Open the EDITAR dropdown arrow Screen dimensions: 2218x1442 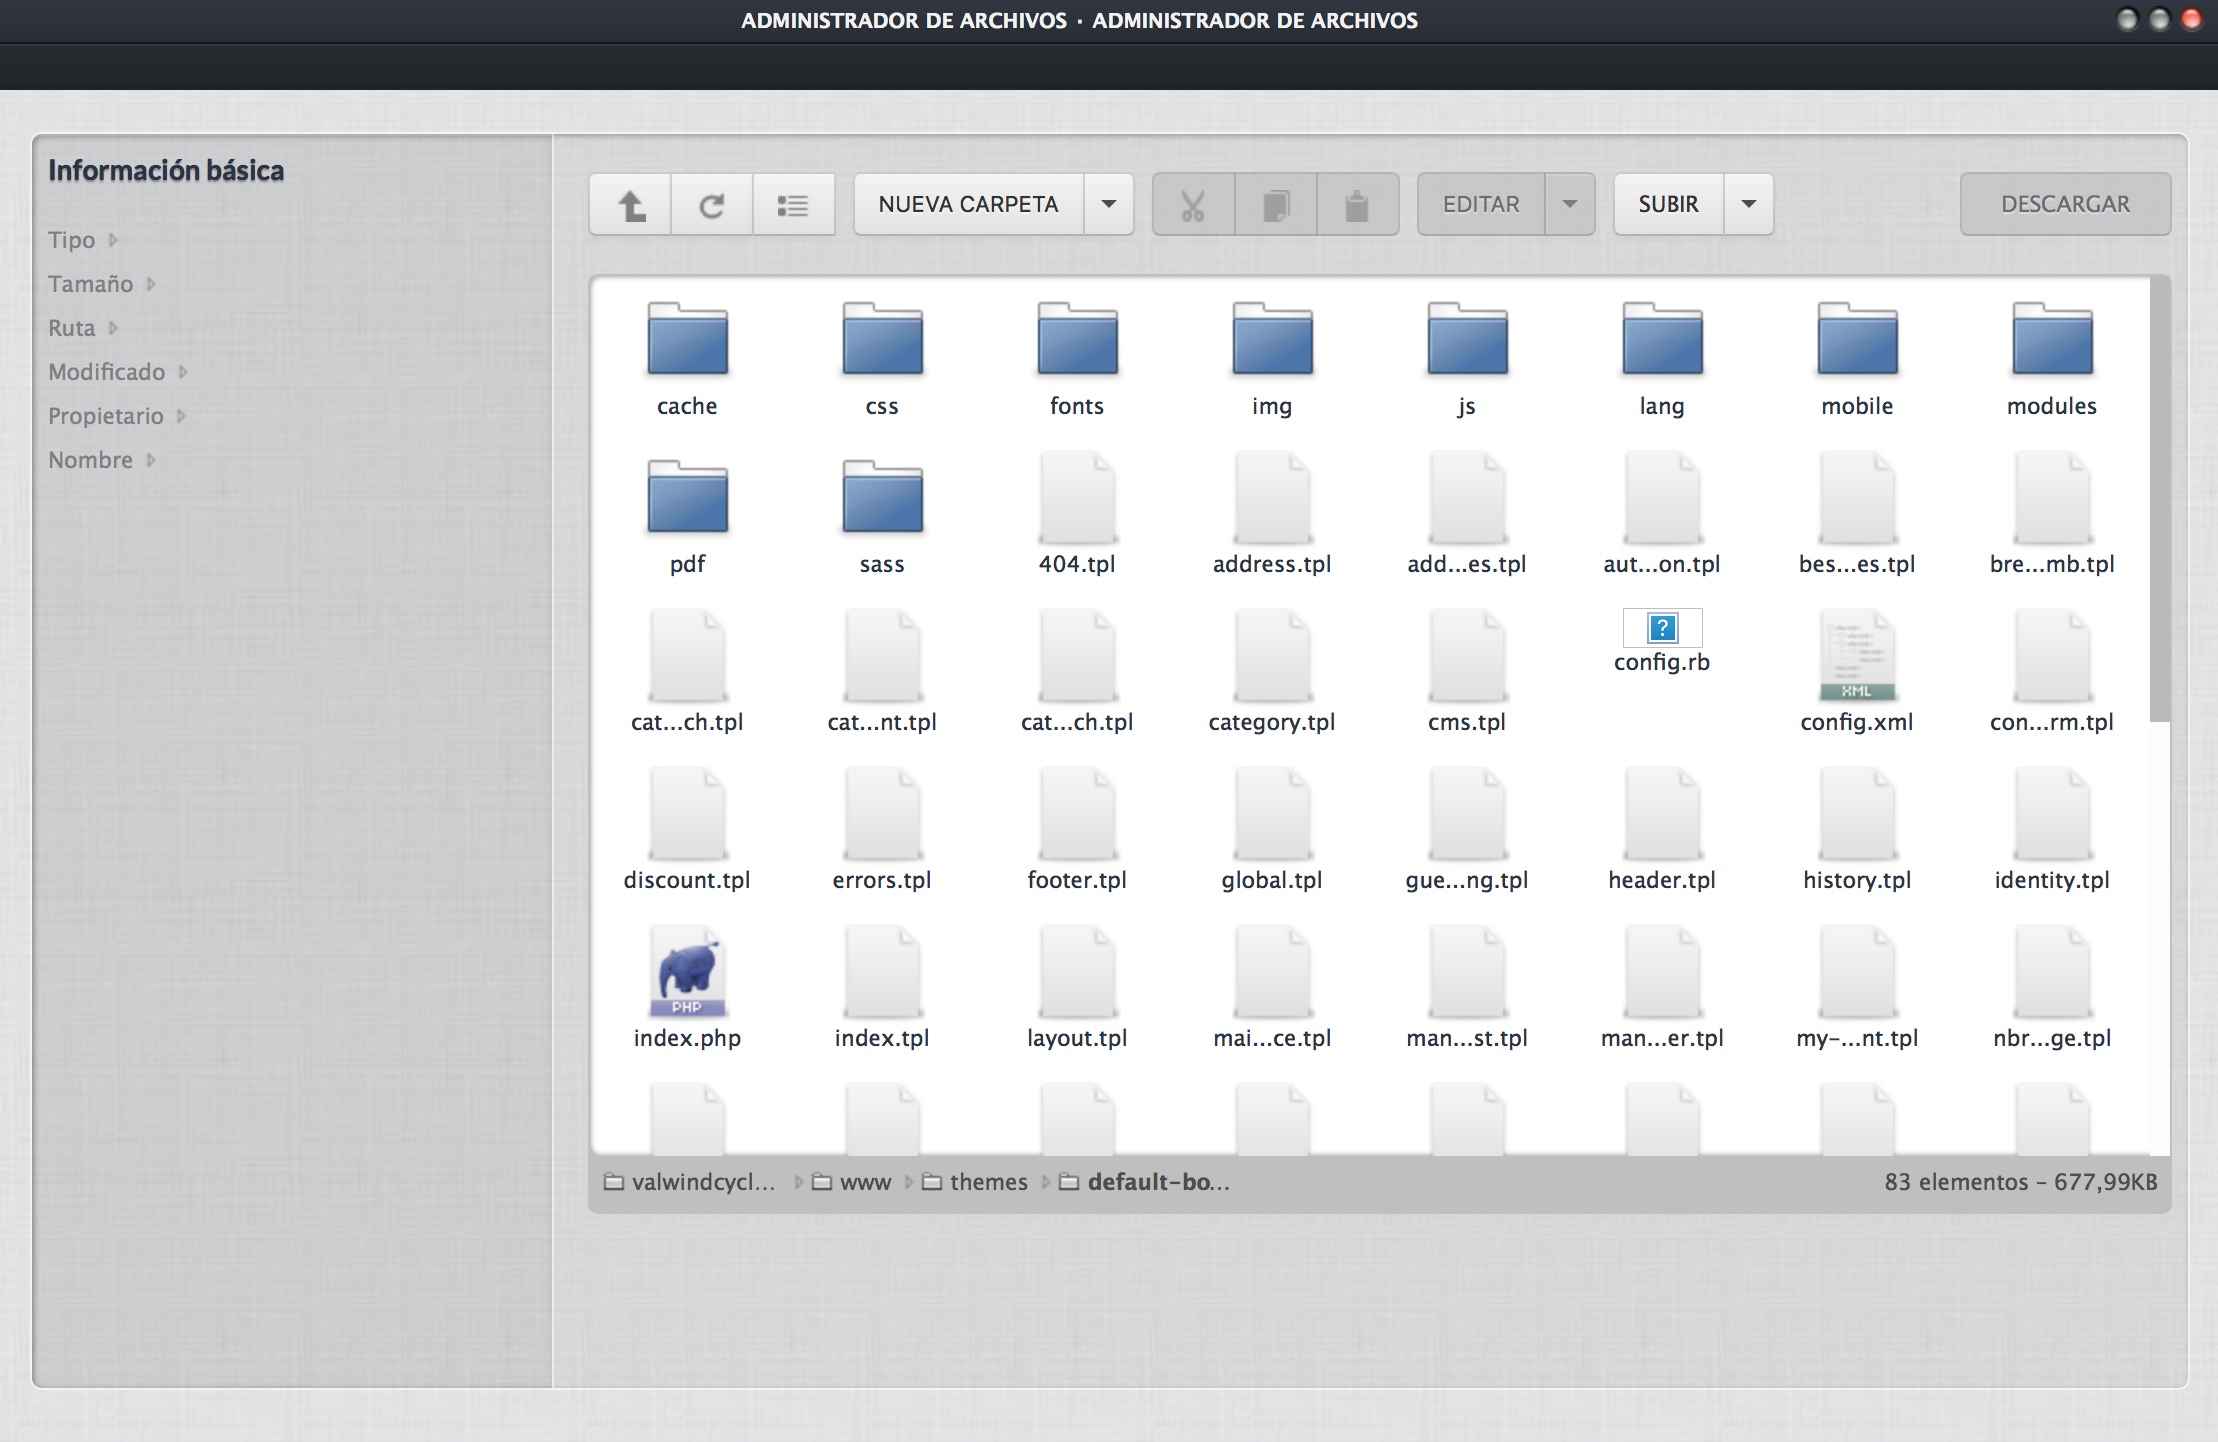click(x=1569, y=204)
